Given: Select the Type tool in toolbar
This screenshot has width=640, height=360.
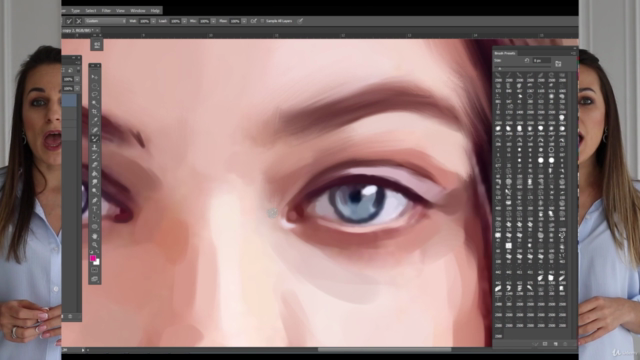Looking at the screenshot, I should click(x=95, y=209).
